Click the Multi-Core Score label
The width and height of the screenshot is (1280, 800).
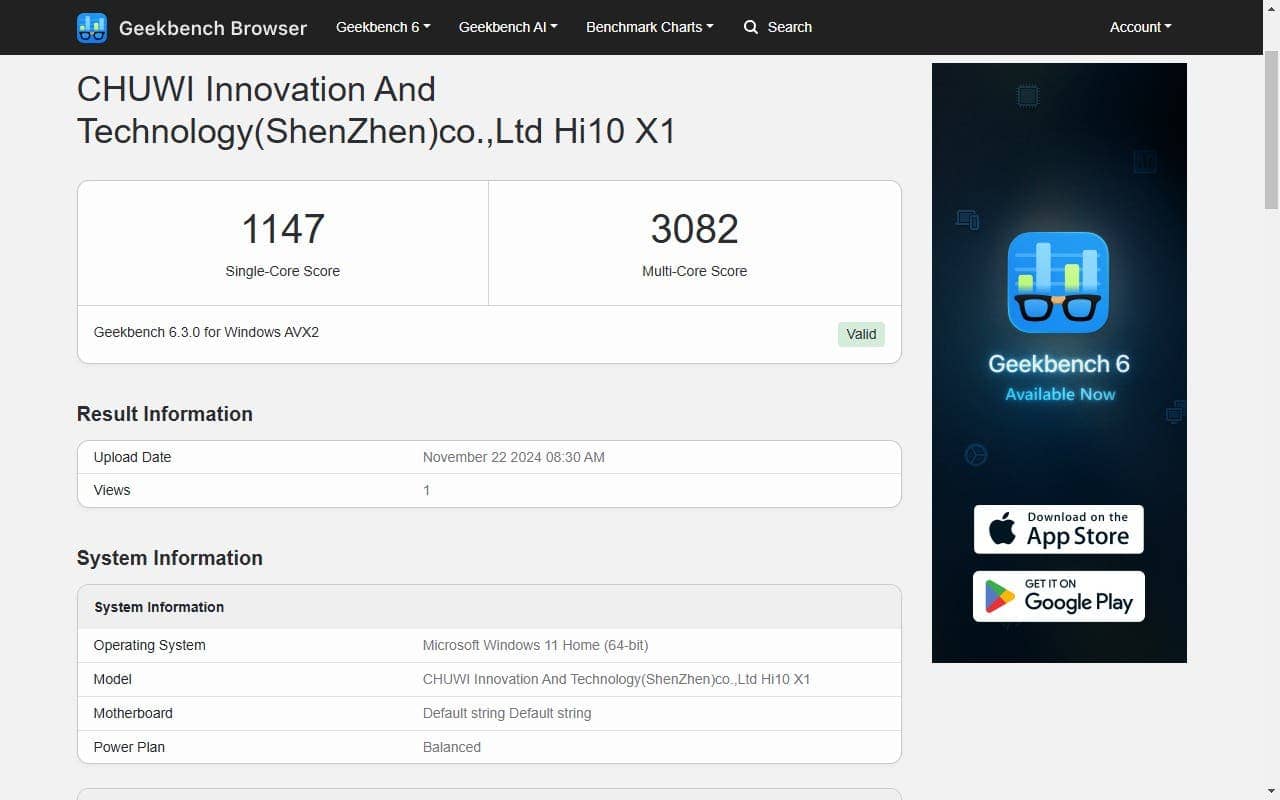tap(694, 271)
